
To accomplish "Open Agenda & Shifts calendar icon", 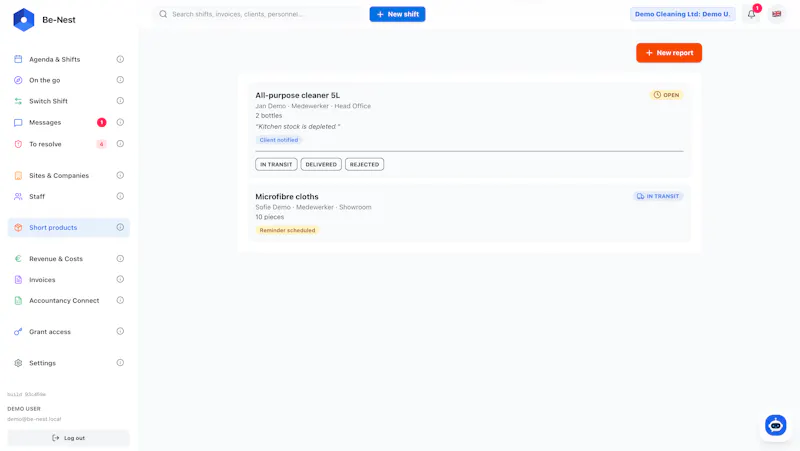I will 18,59.
